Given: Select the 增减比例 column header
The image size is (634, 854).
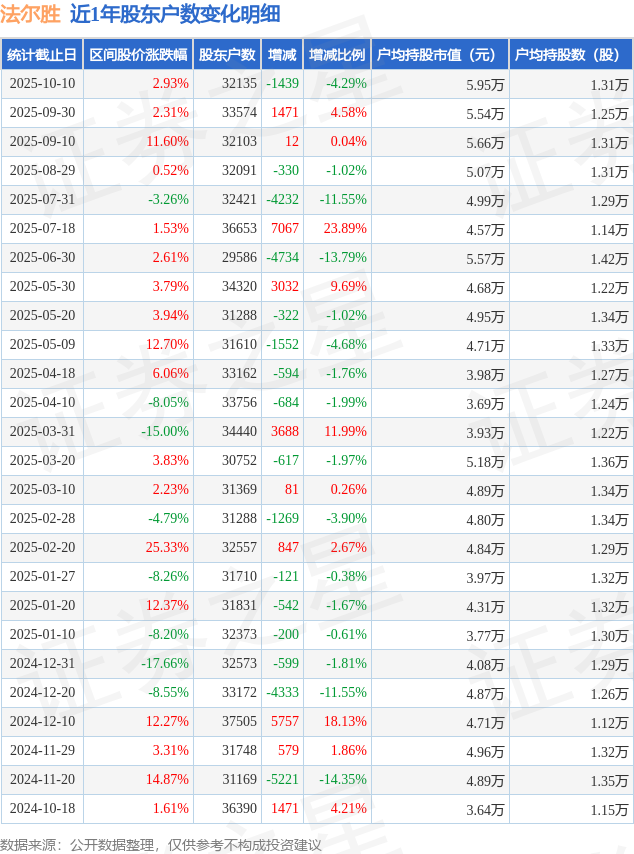Looking at the screenshot, I should 337,55.
